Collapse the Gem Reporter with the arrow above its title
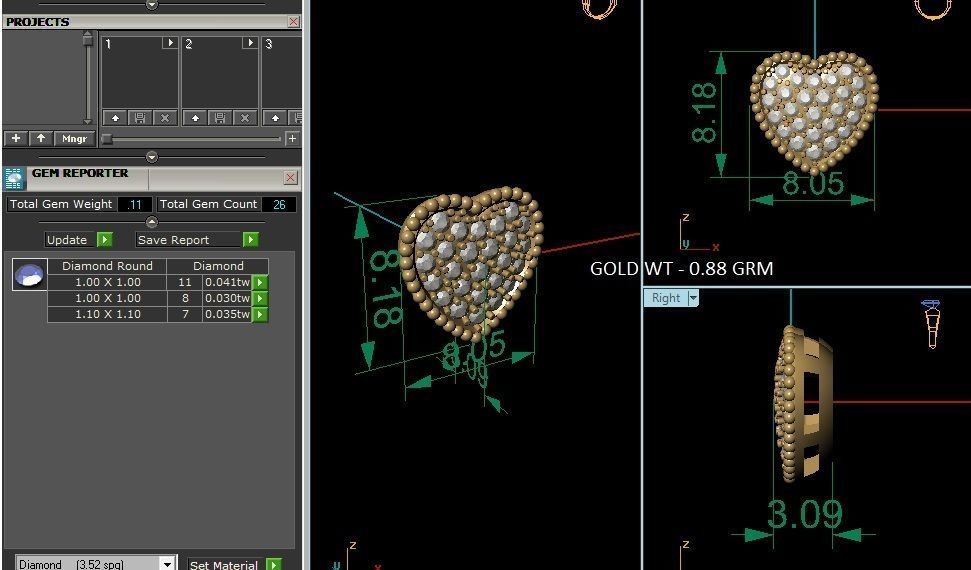The width and height of the screenshot is (971, 570). [x=152, y=157]
